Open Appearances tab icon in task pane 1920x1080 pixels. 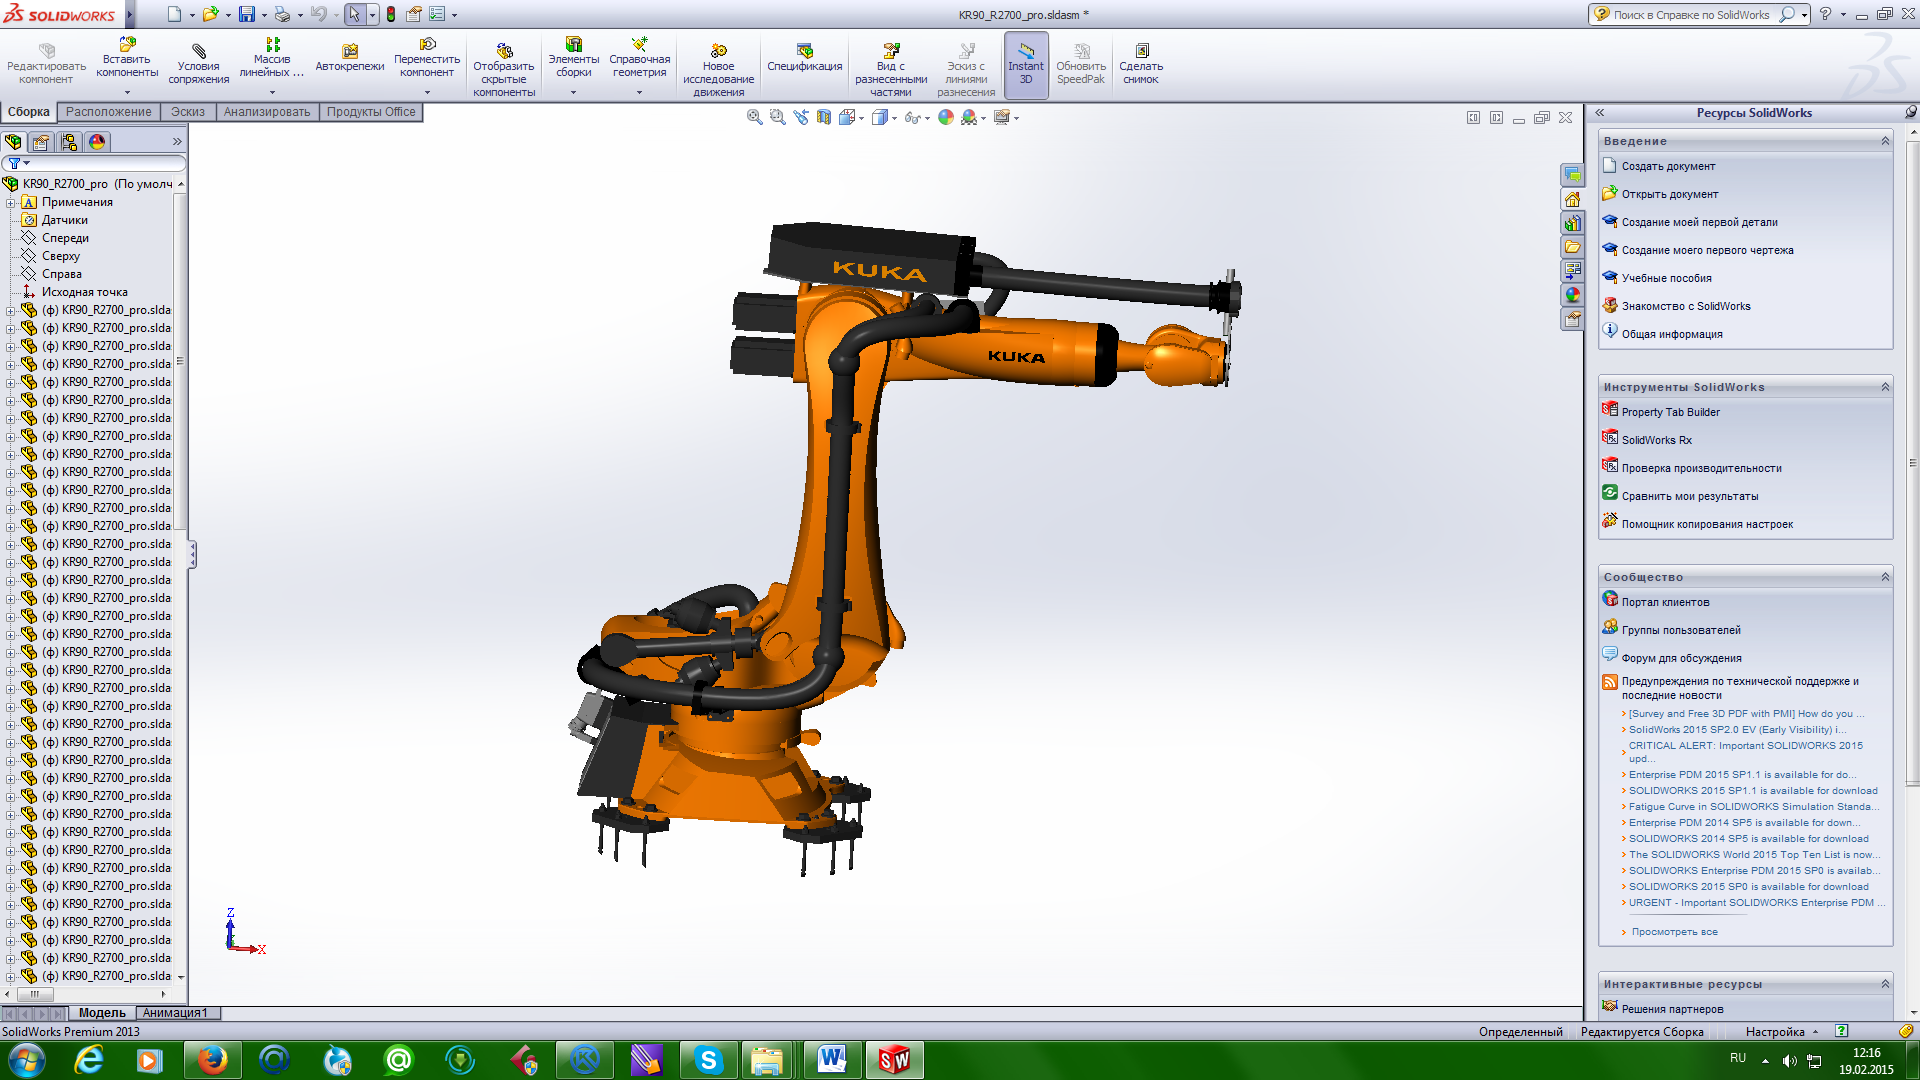[1573, 295]
